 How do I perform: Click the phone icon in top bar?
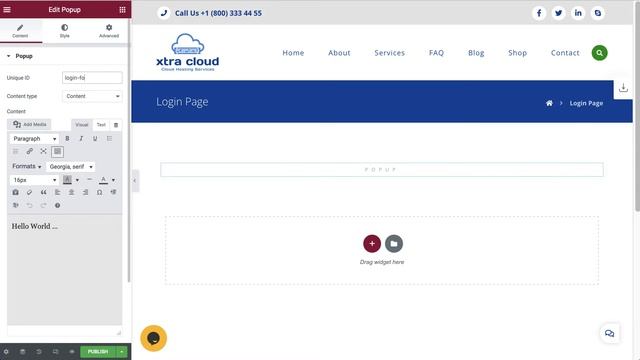(x=164, y=13)
